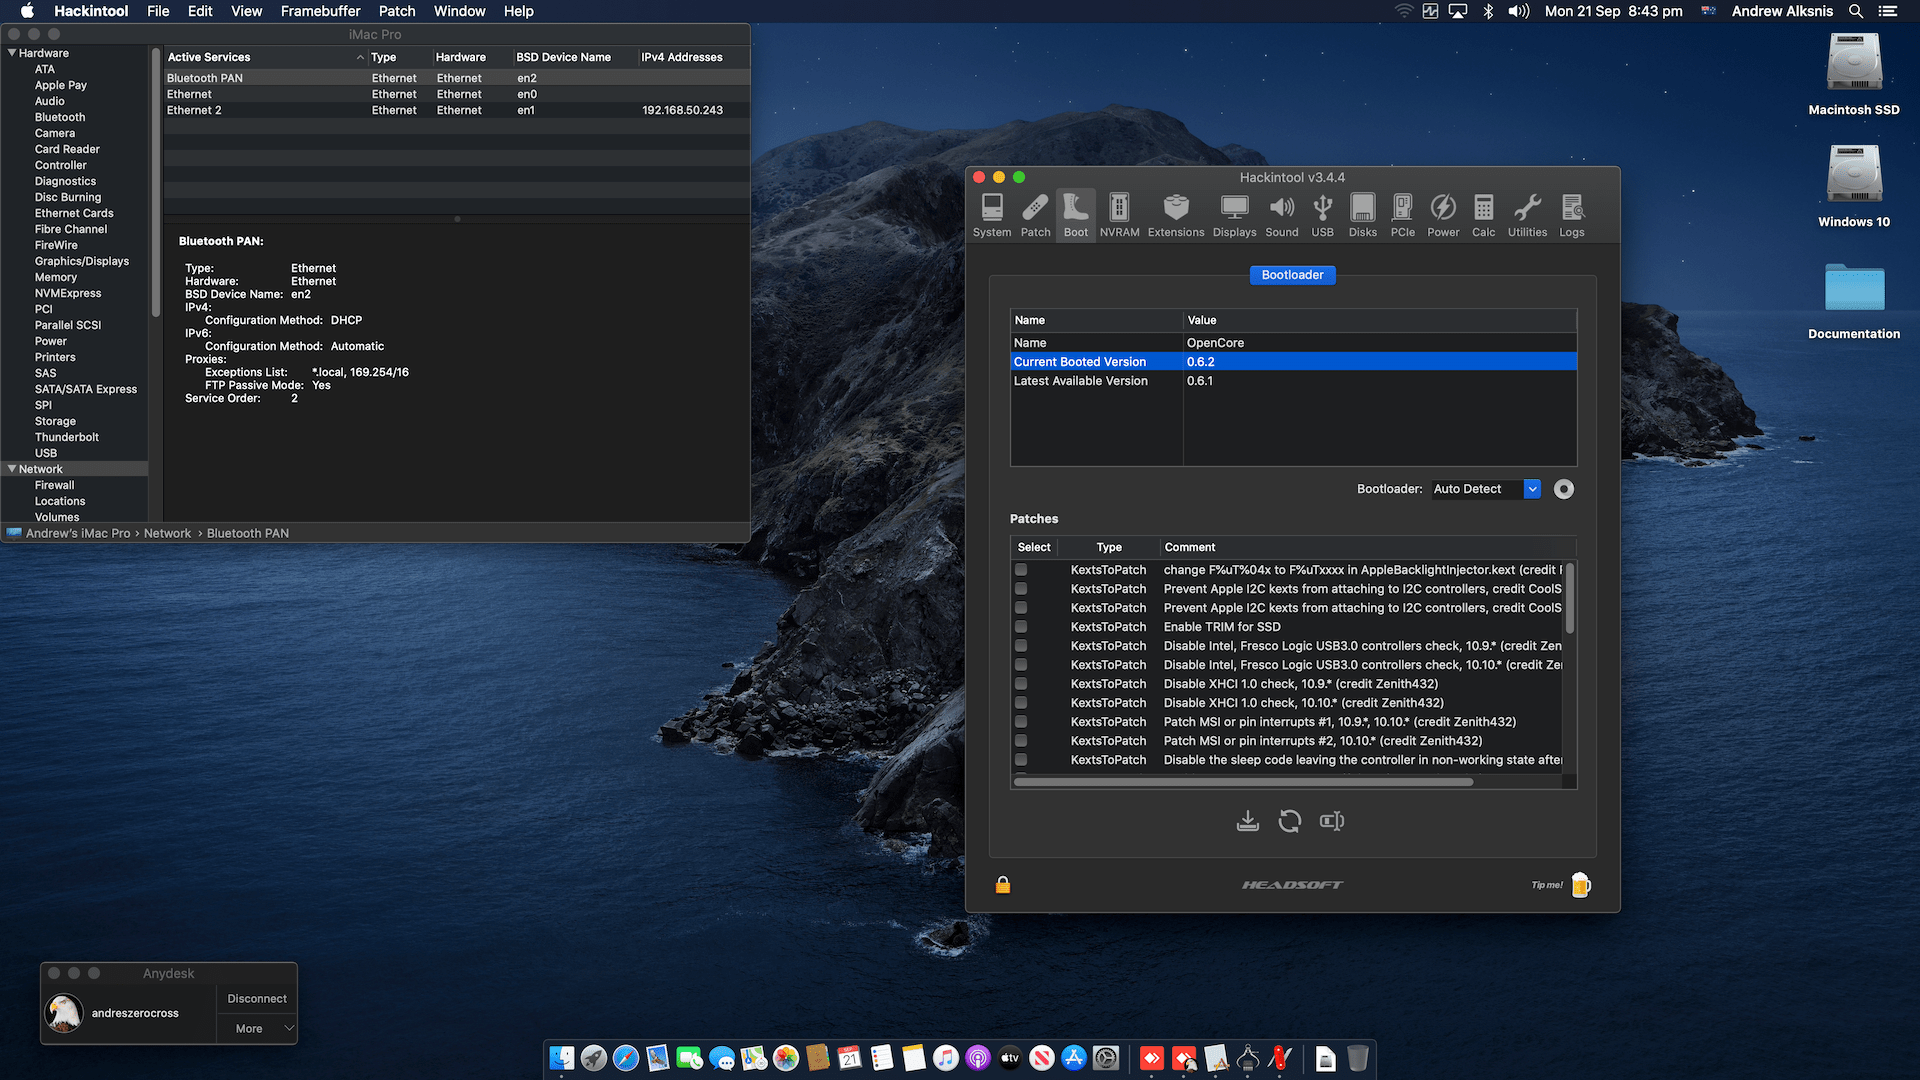Check the Enable TRIM for SSD patch
The height and width of the screenshot is (1080, 1920).
coord(1021,627)
